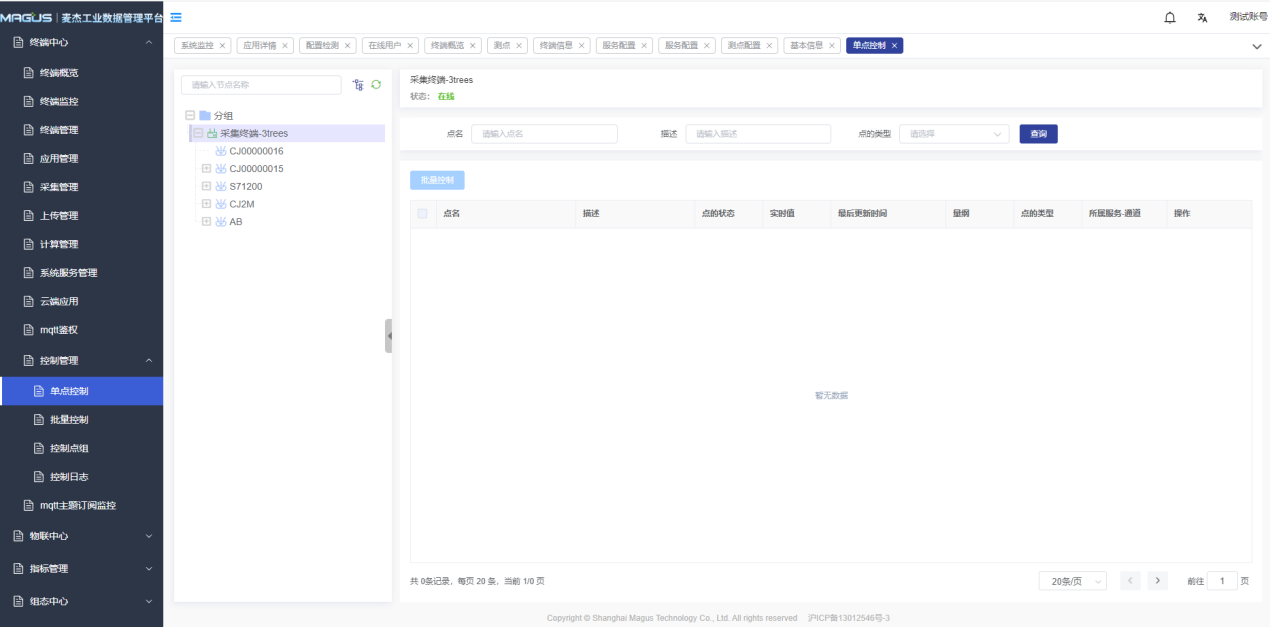Click the previous page arrow

(x=1130, y=581)
